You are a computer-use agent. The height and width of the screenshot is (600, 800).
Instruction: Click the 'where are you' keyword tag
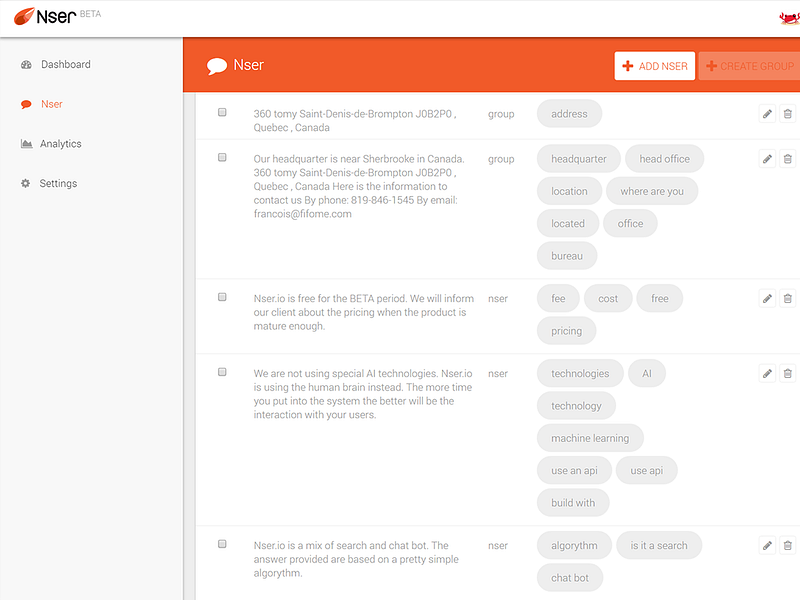point(652,191)
